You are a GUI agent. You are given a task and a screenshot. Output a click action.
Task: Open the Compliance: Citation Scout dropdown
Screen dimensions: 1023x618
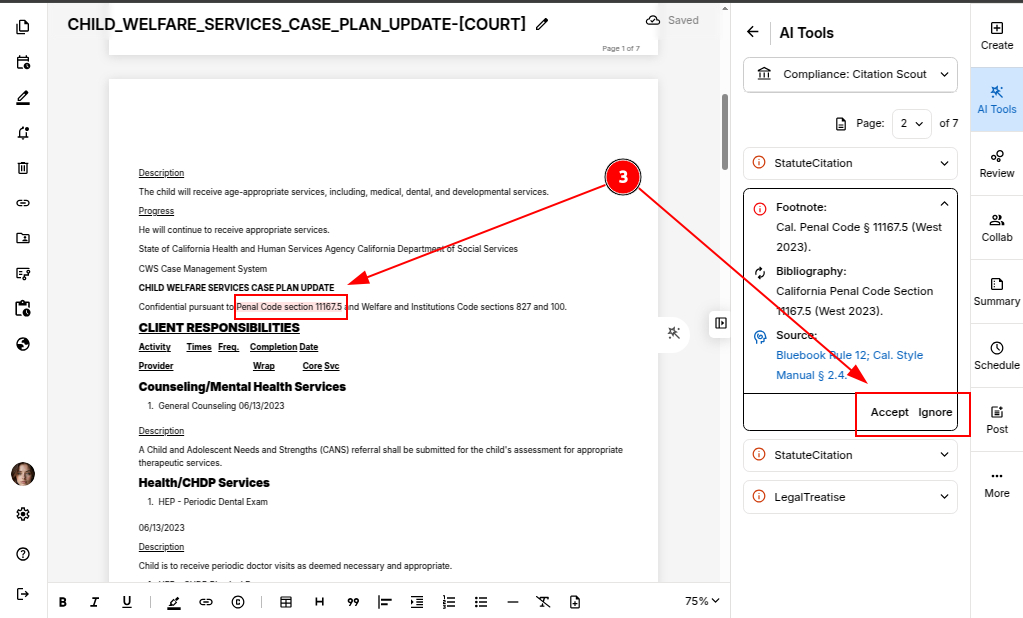[x=850, y=74]
